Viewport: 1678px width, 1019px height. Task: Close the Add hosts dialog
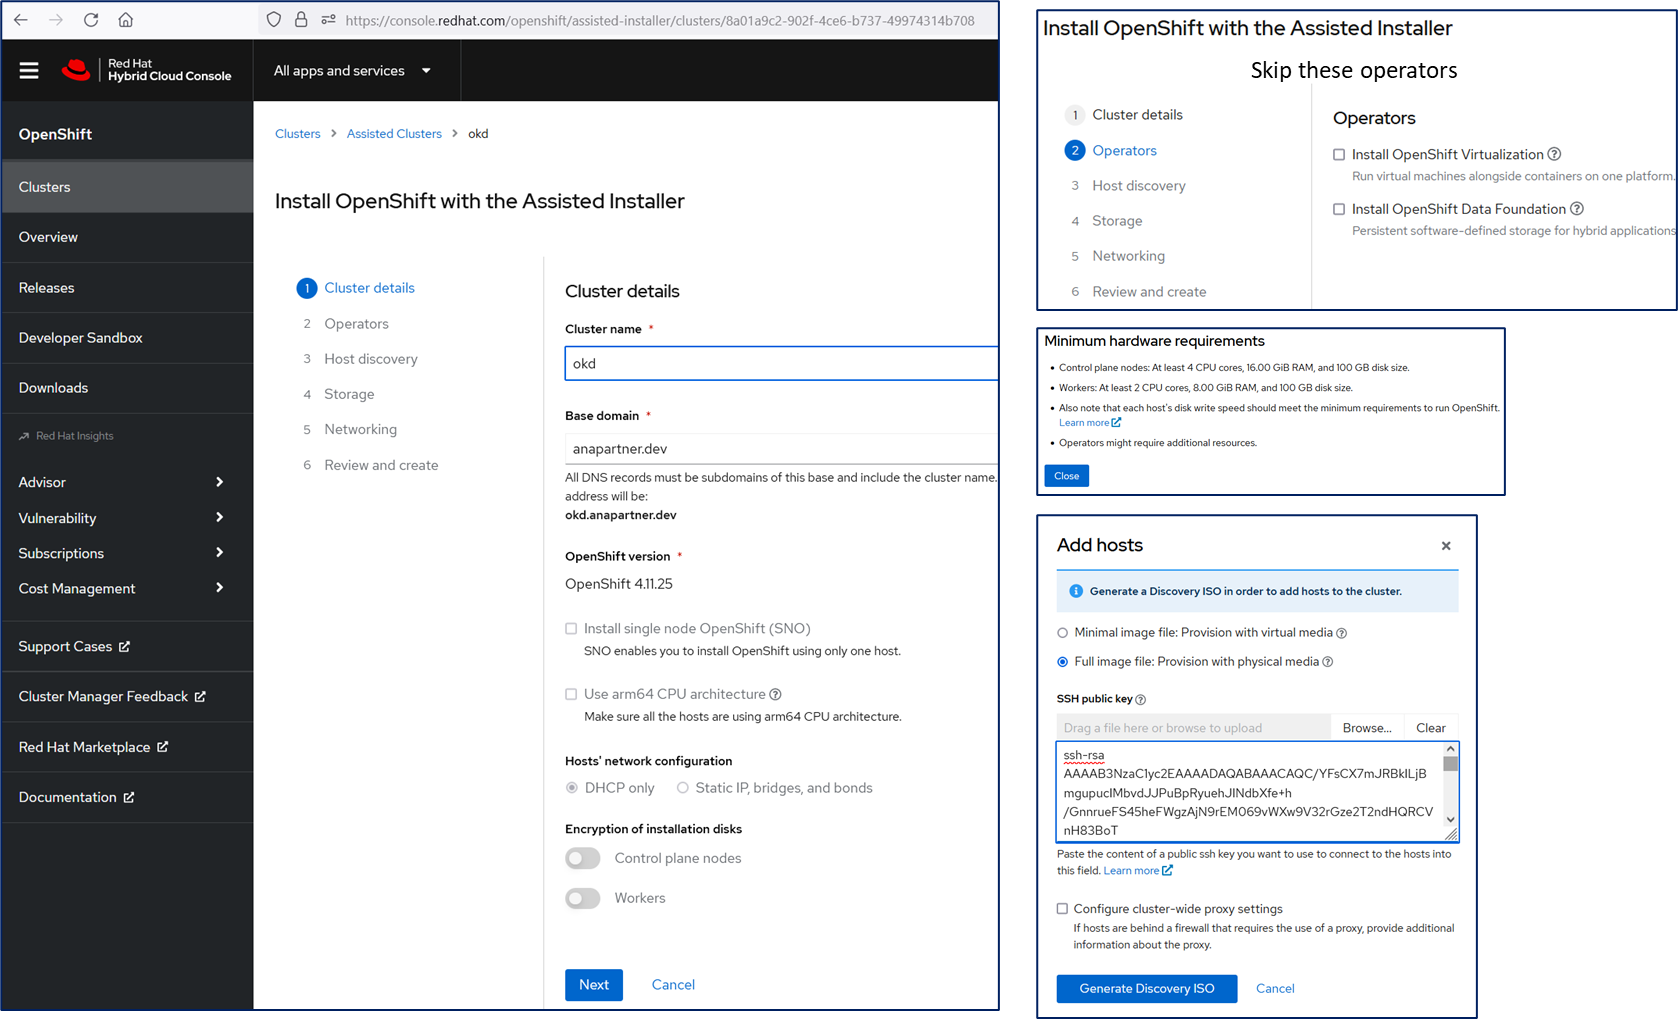[x=1445, y=546]
